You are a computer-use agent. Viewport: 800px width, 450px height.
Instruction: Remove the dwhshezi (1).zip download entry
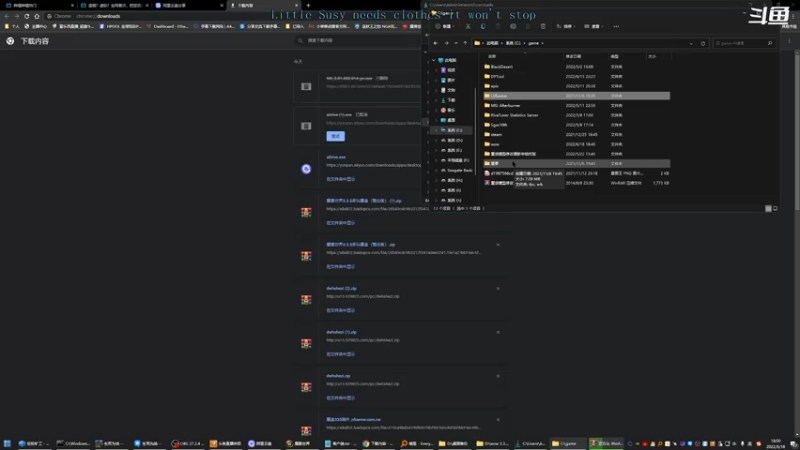click(498, 332)
